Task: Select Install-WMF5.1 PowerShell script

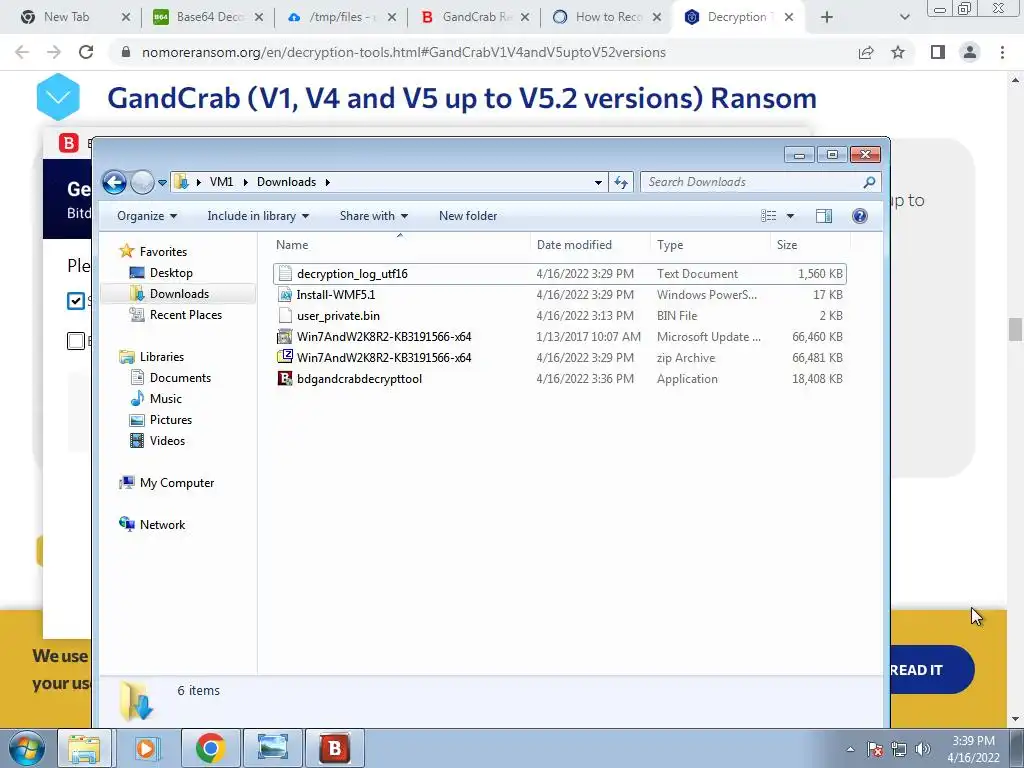Action: click(560, 295)
